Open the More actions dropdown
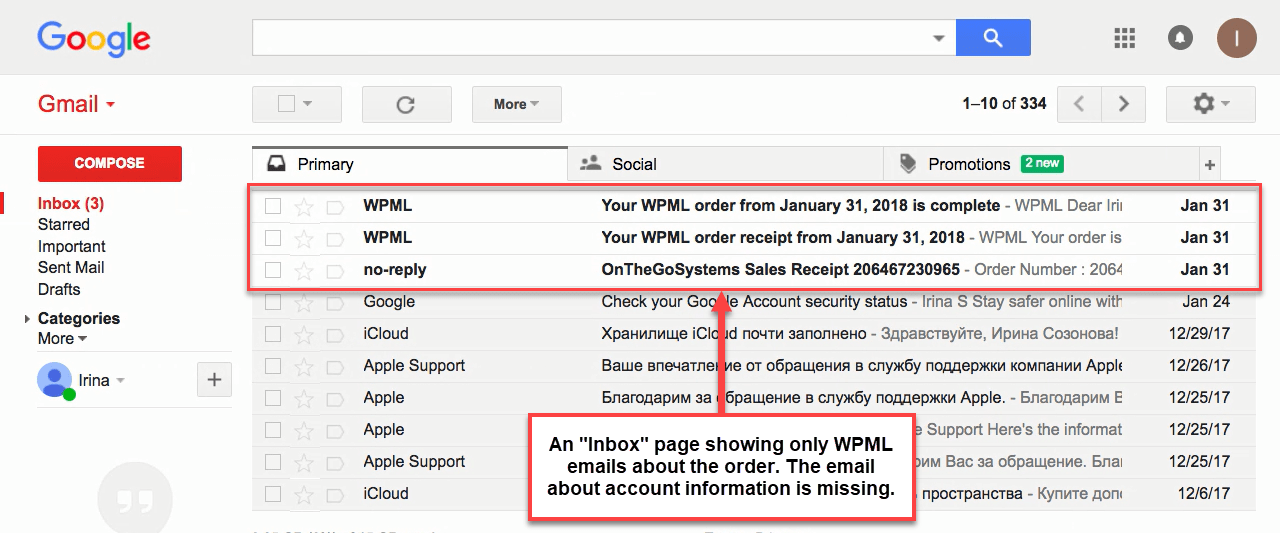The width and height of the screenshot is (1280, 533). click(x=516, y=104)
